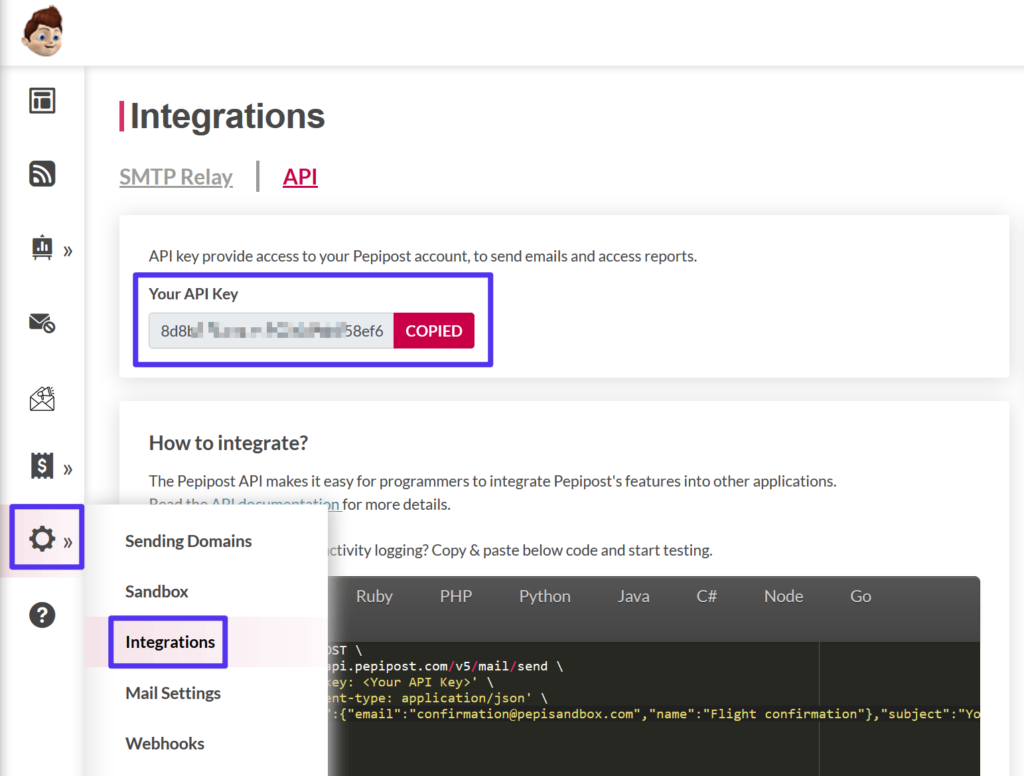
Task: Open the analytics reports icon
Action: 42,249
